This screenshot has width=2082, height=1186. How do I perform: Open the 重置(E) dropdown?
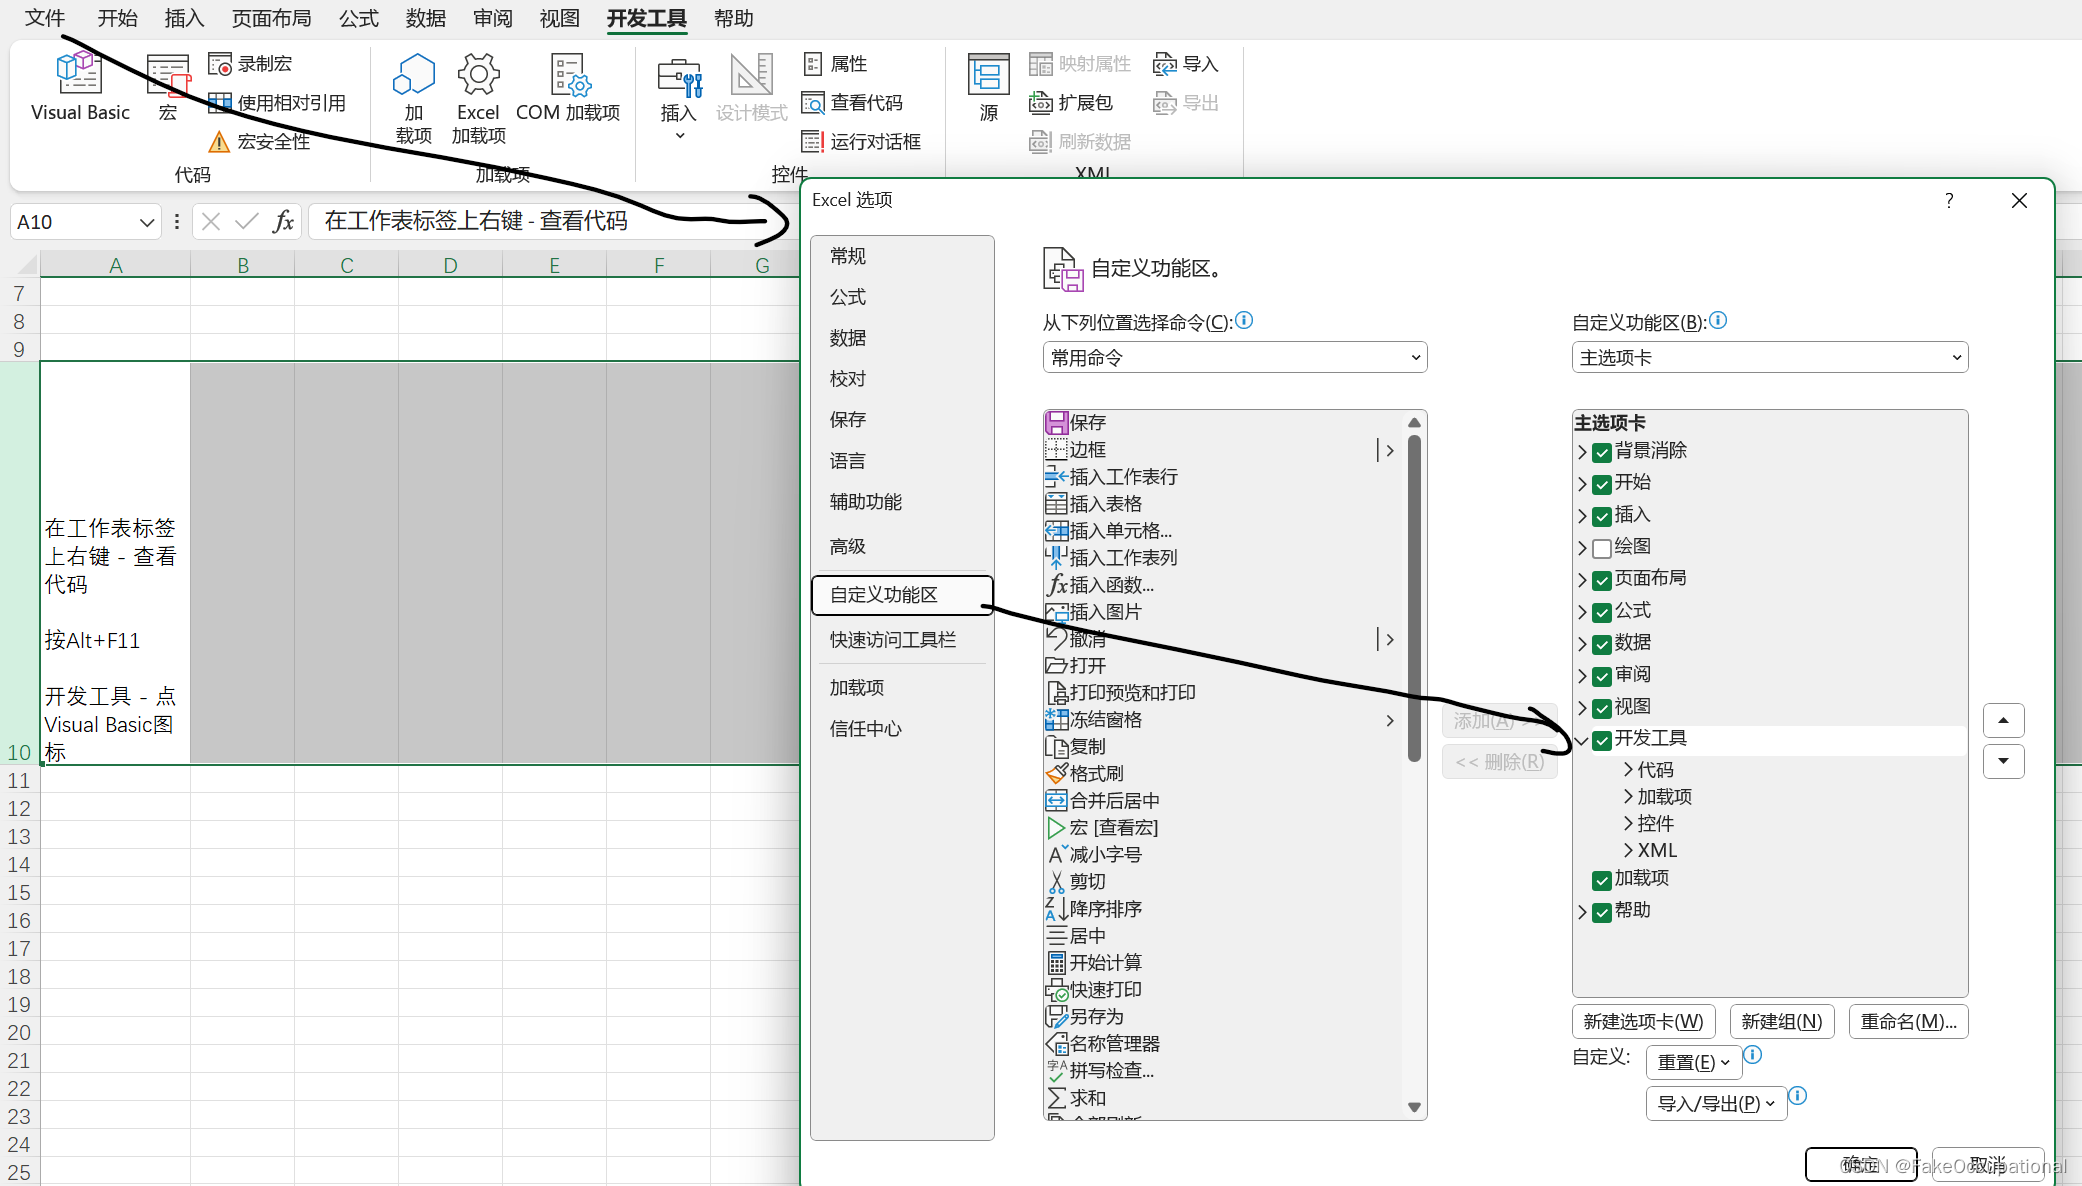coord(1694,1063)
